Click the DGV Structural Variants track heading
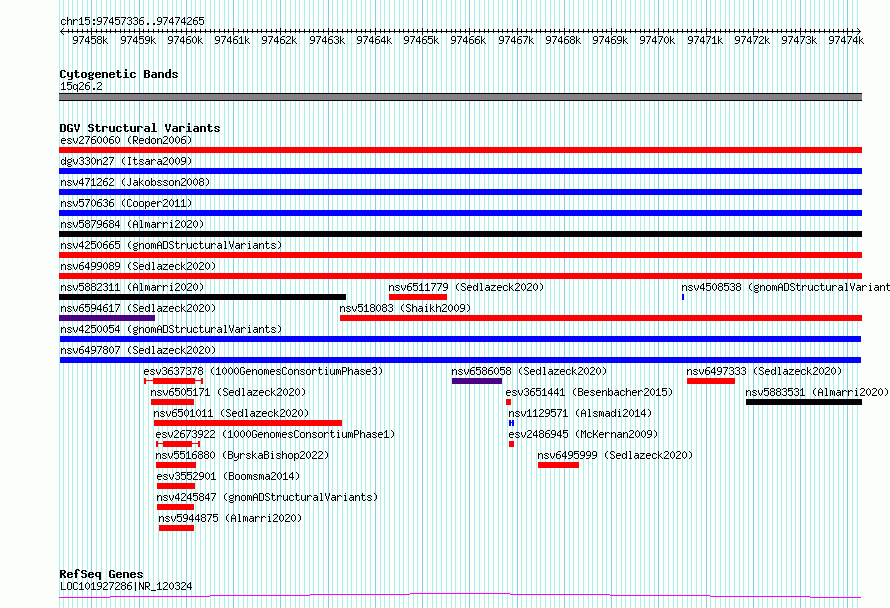890x608 pixels. tap(140, 128)
